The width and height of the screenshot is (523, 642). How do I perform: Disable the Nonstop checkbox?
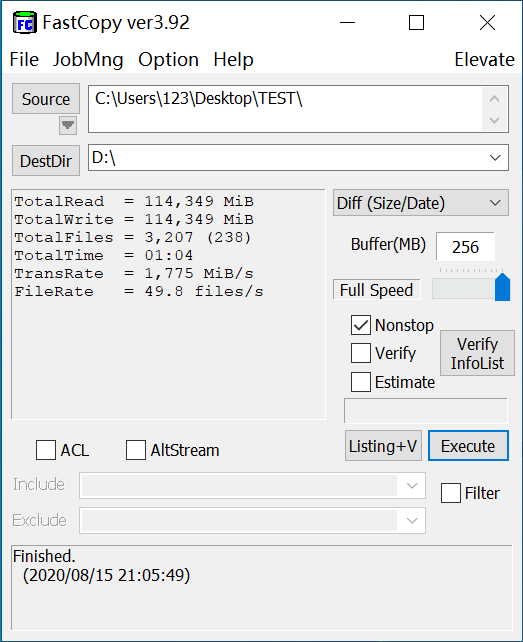(x=361, y=325)
